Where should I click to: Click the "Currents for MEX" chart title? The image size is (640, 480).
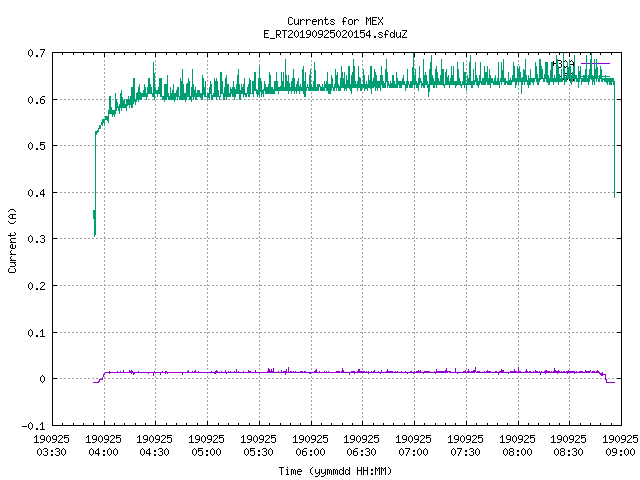pyautogui.click(x=335, y=21)
